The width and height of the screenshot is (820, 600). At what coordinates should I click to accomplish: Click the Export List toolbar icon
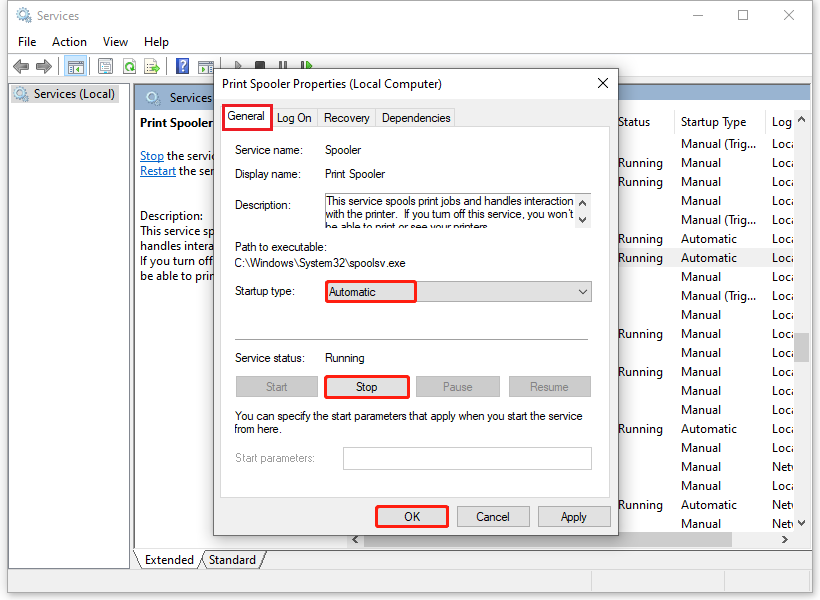pos(152,66)
